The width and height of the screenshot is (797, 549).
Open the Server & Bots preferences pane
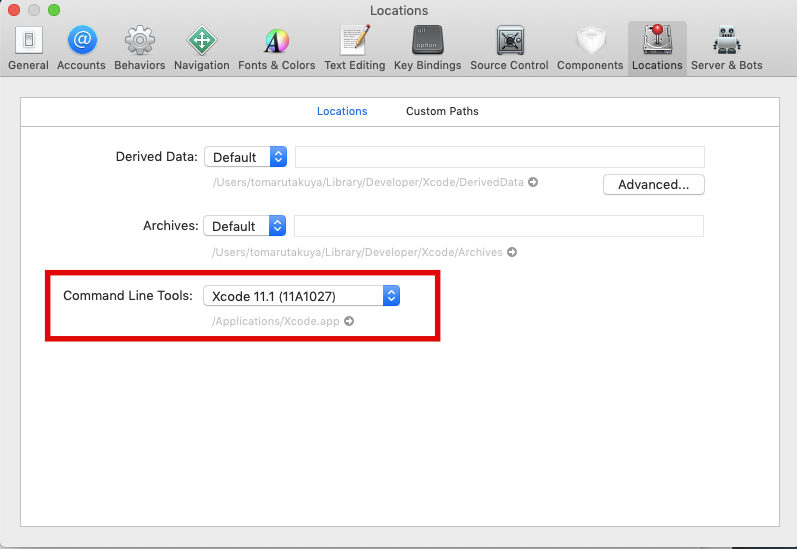[x=727, y=49]
